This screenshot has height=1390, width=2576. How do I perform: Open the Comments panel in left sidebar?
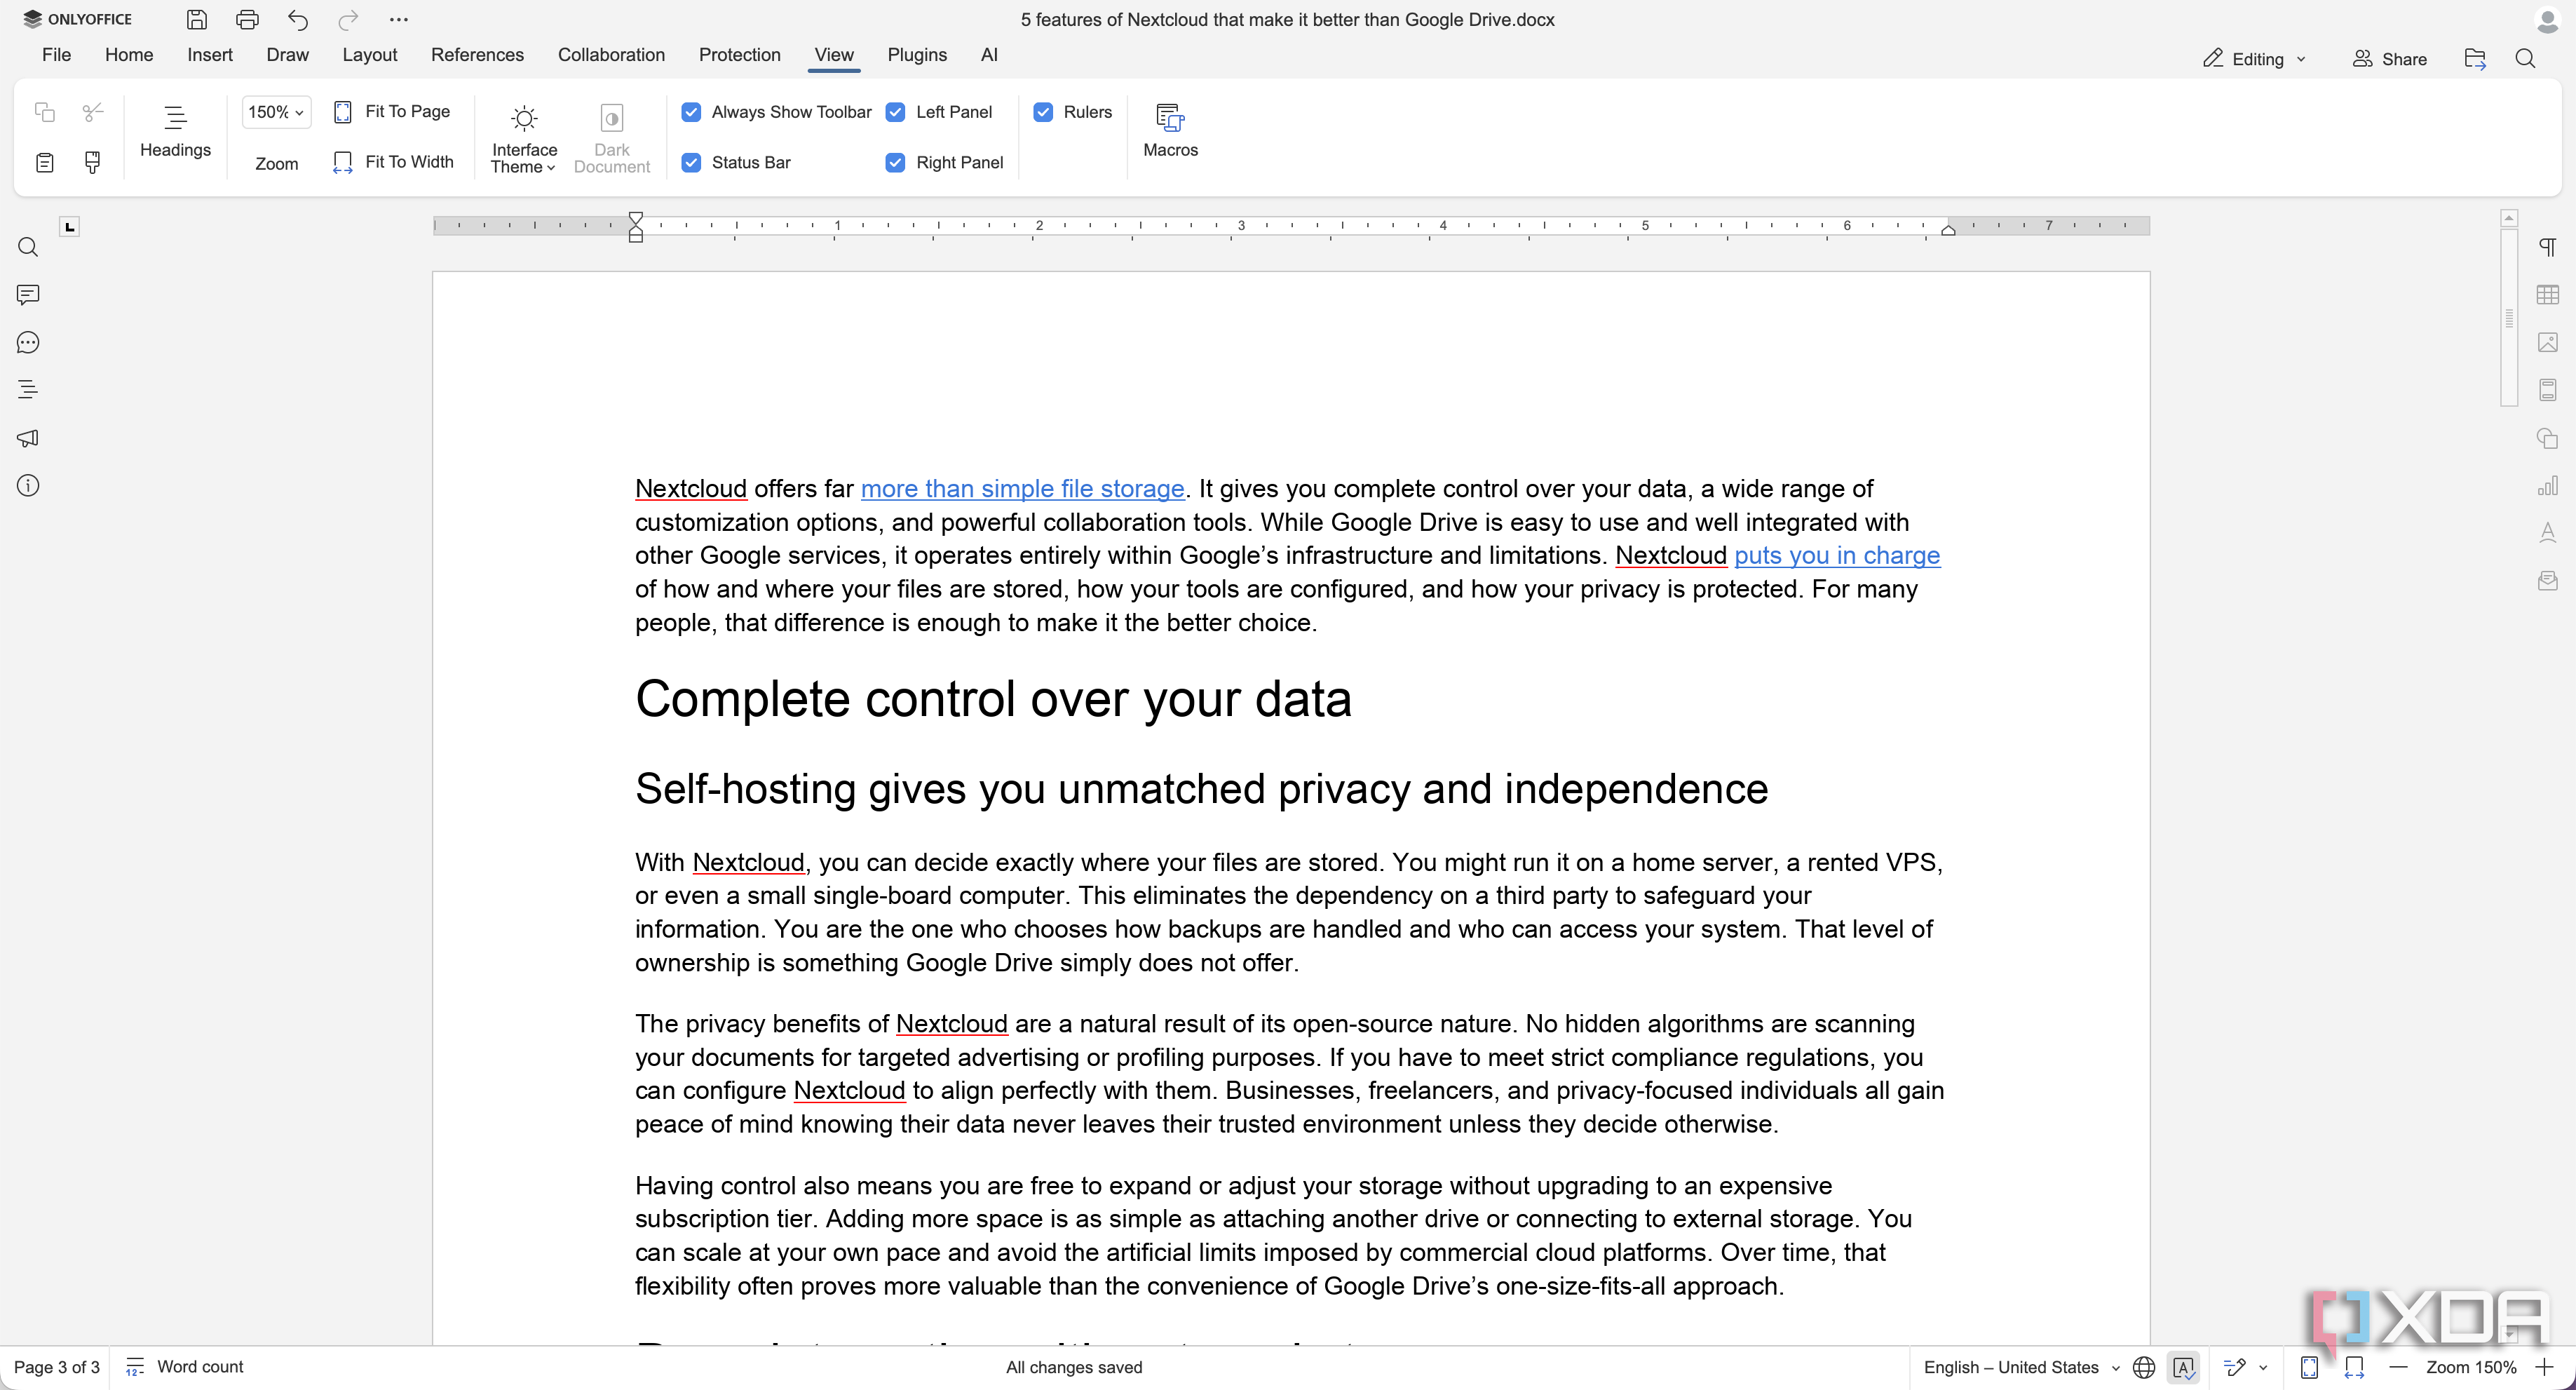[28, 295]
